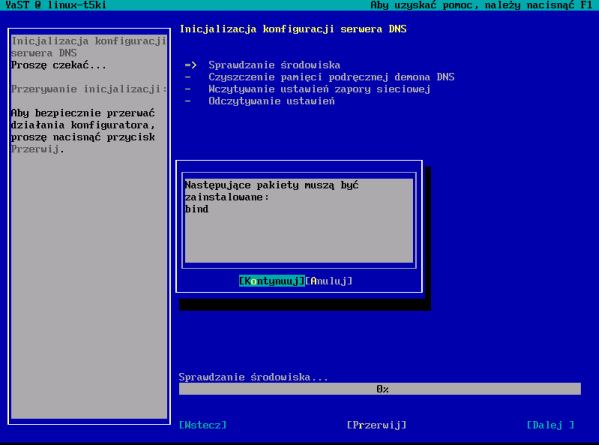This screenshot has width=599, height=445.
Task: Click the arrow marker beside Sprawdzanie środowiska
Action: point(191,65)
